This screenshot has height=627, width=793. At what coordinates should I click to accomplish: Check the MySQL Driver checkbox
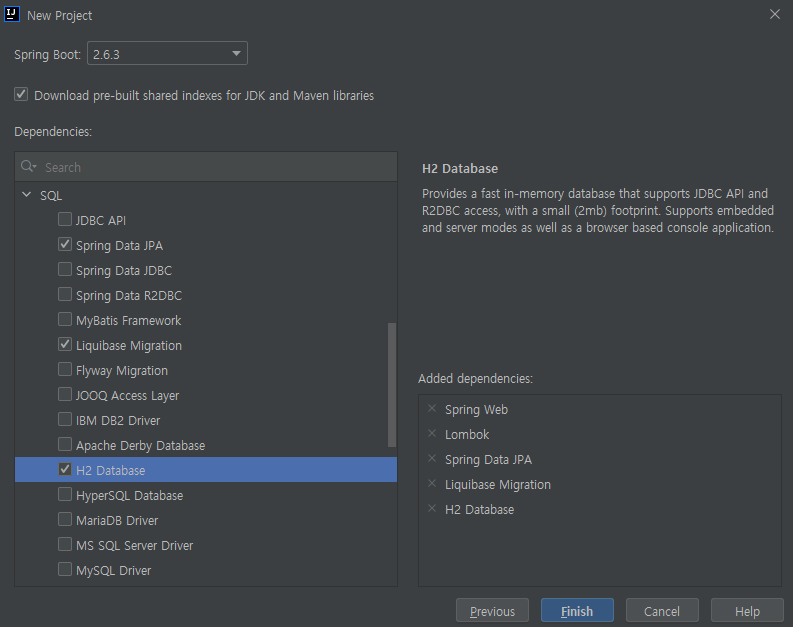65,569
